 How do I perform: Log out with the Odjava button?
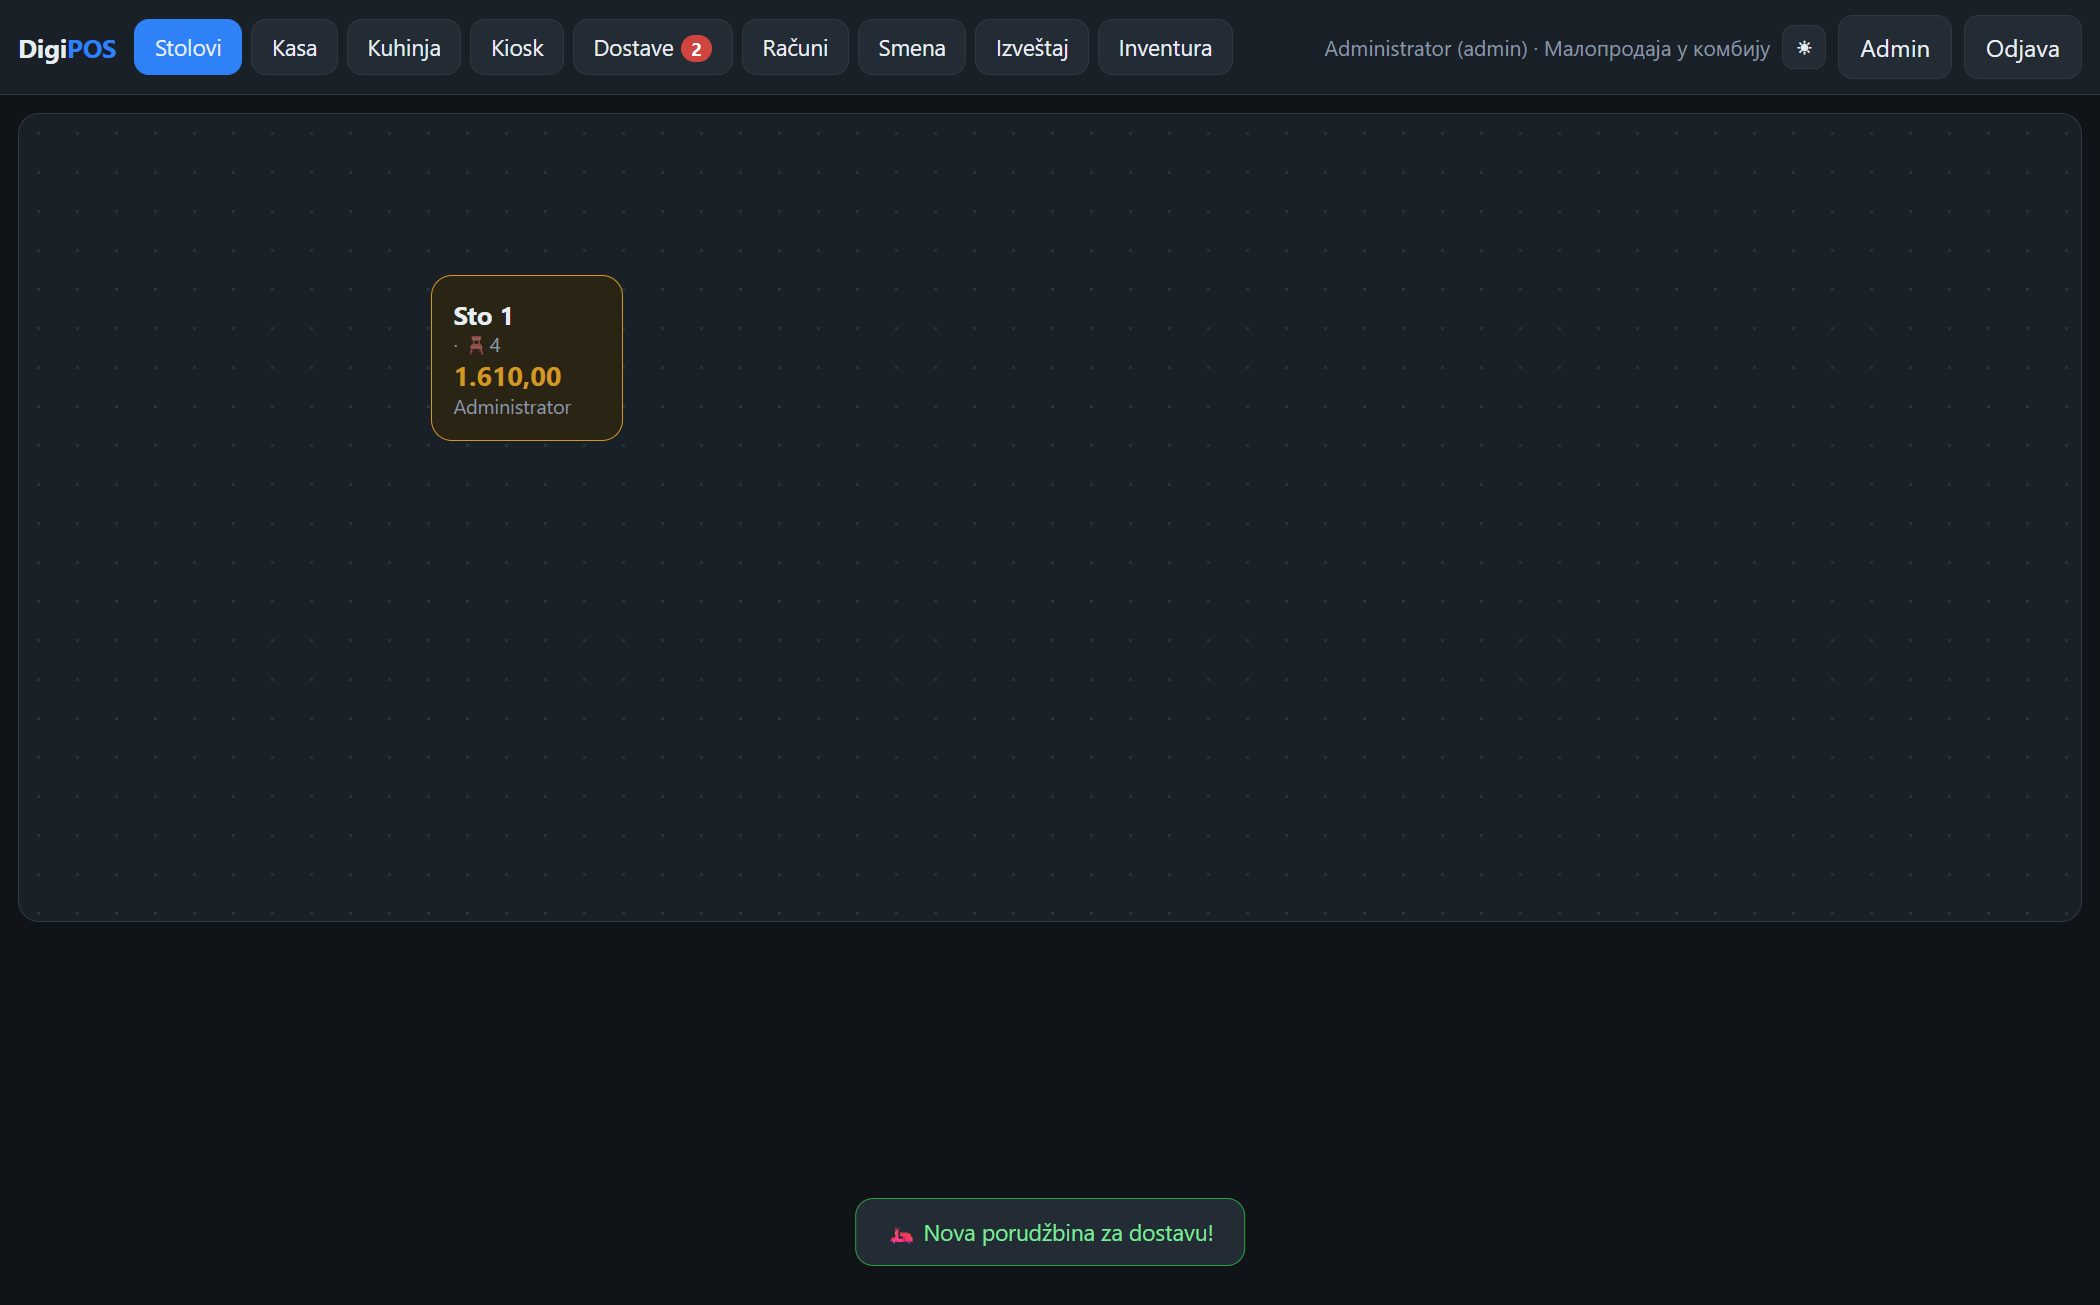pyautogui.click(x=2022, y=48)
